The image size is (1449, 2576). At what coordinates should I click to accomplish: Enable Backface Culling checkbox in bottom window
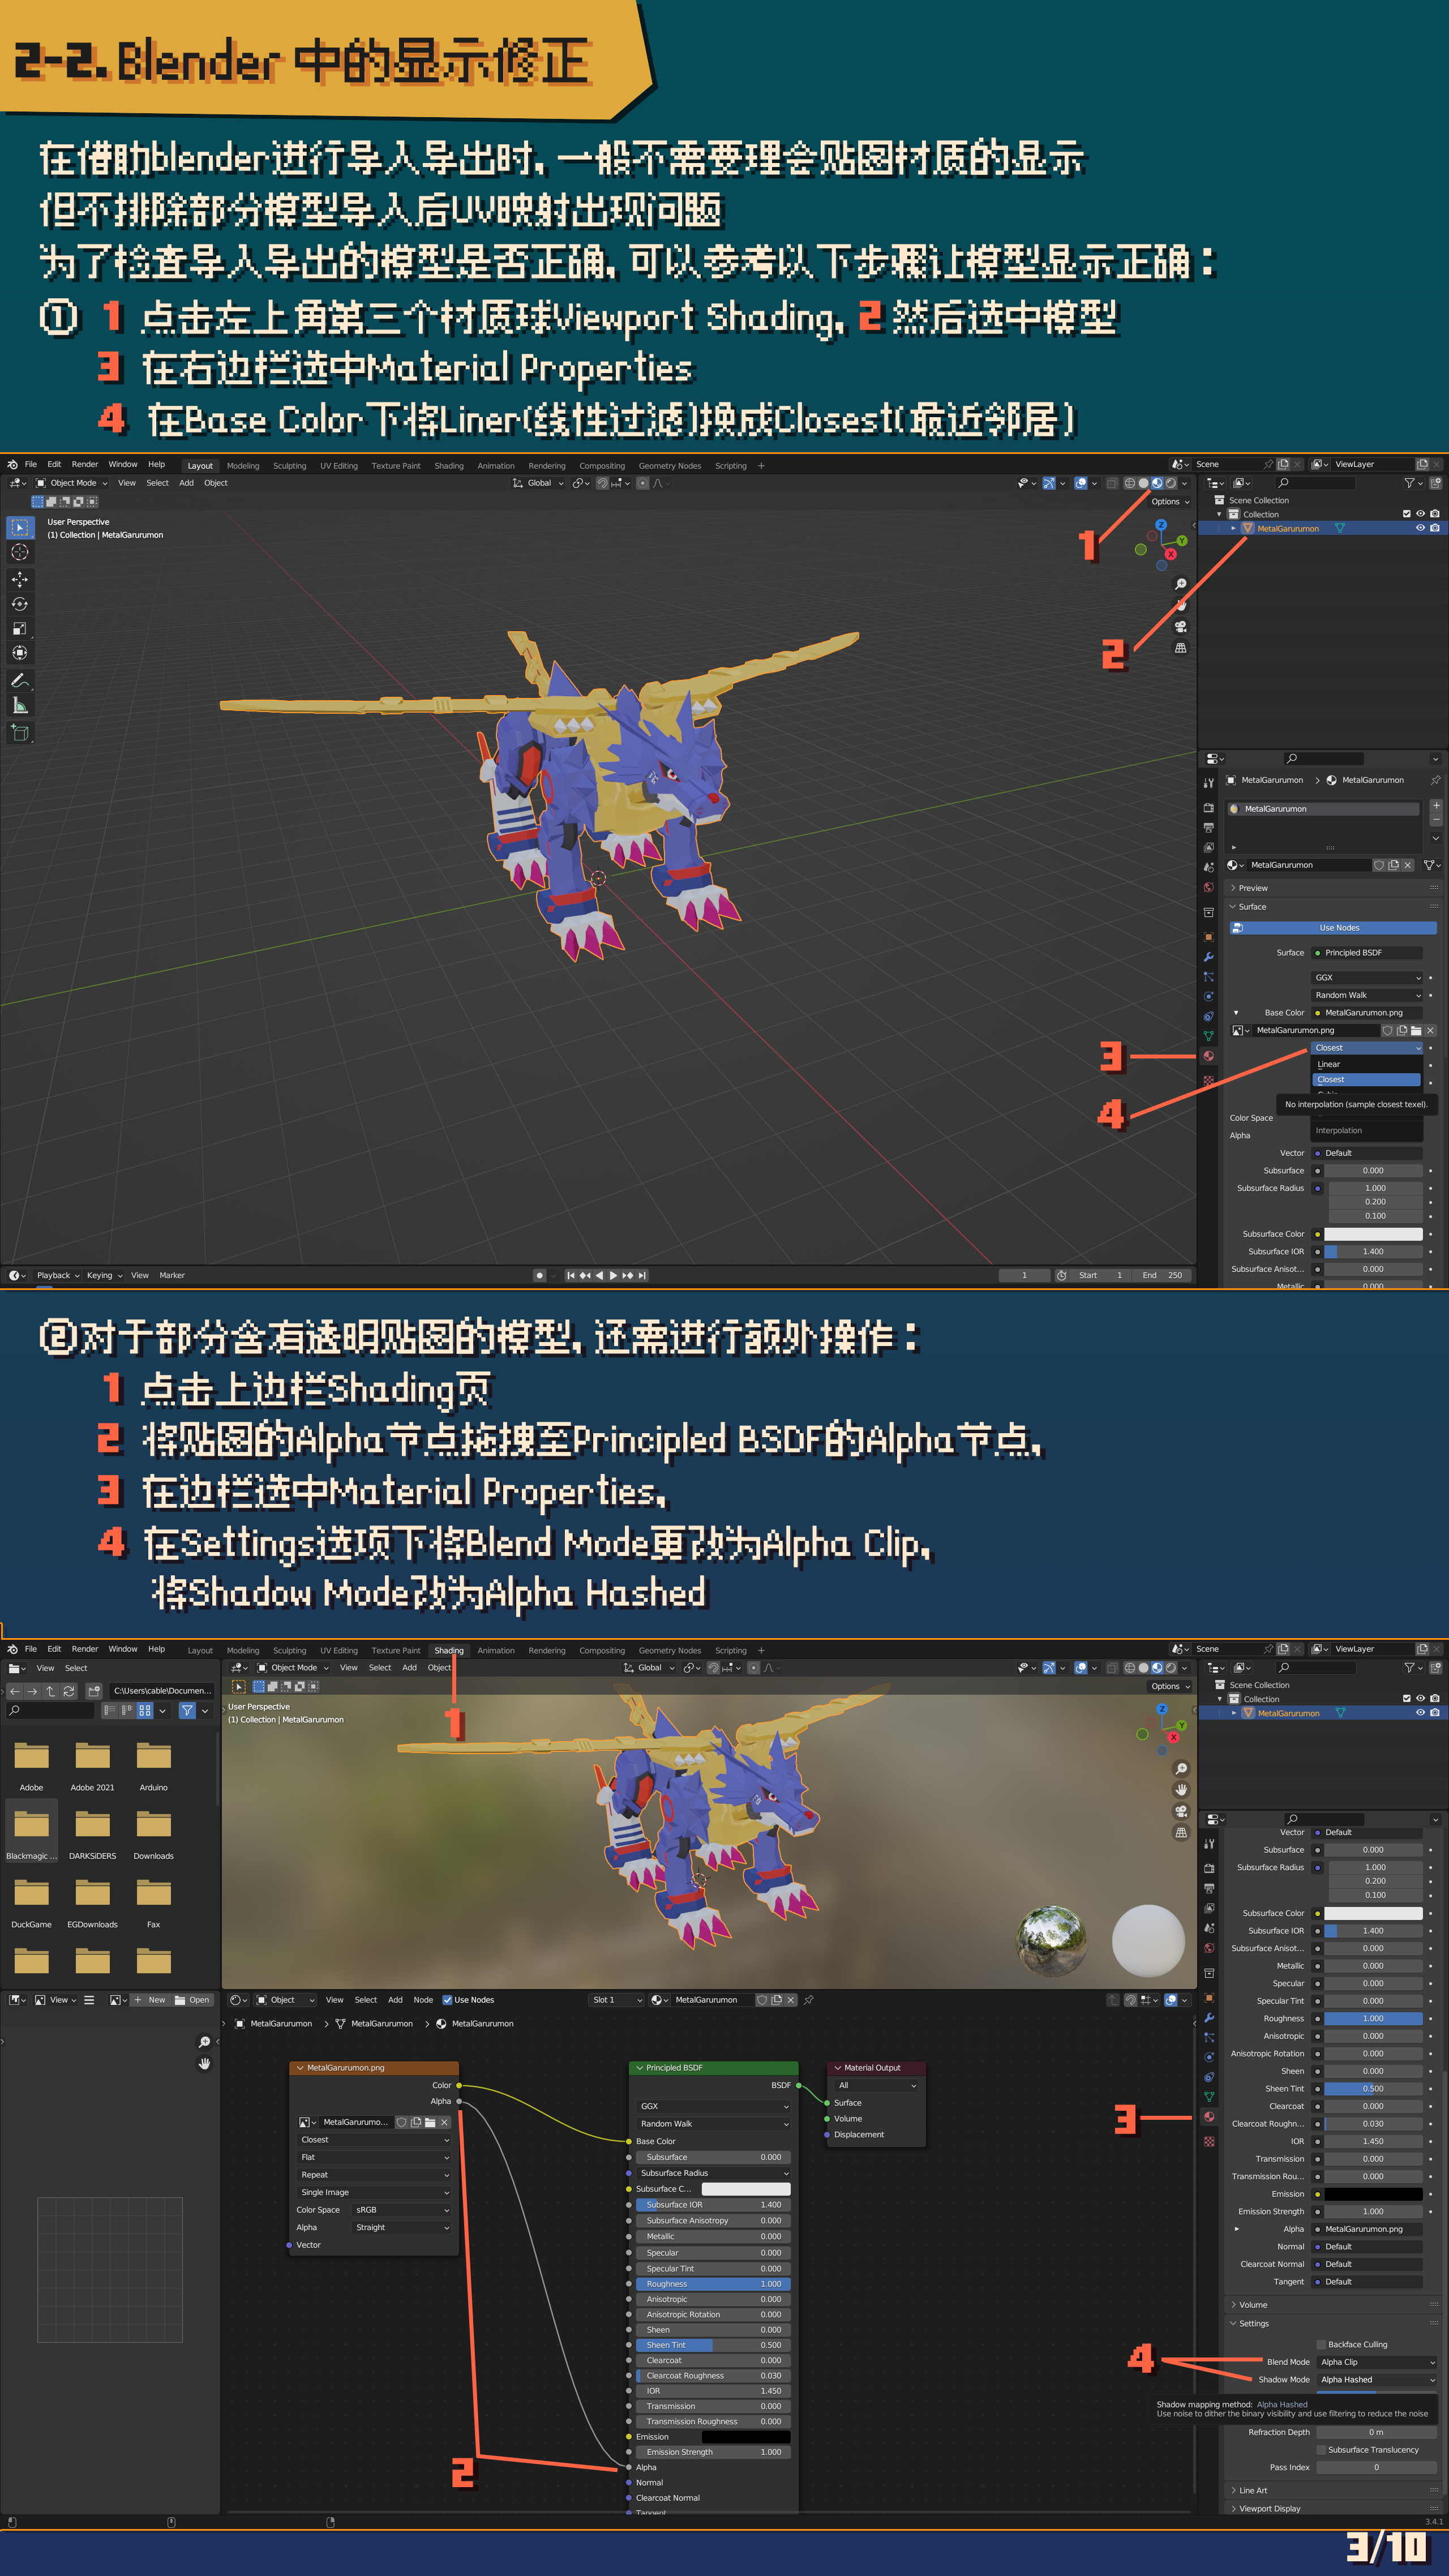pyautogui.click(x=1321, y=2344)
